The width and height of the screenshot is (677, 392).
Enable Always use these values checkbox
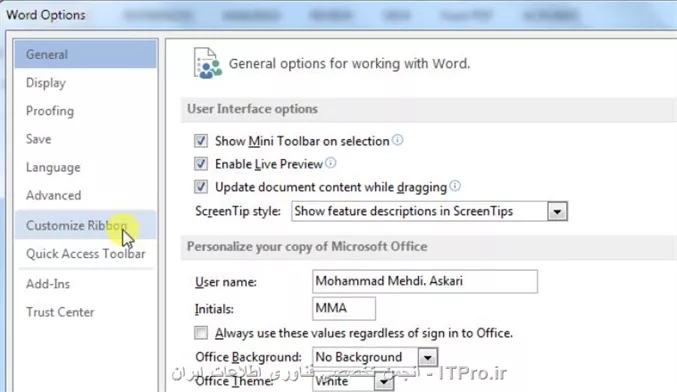[201, 333]
